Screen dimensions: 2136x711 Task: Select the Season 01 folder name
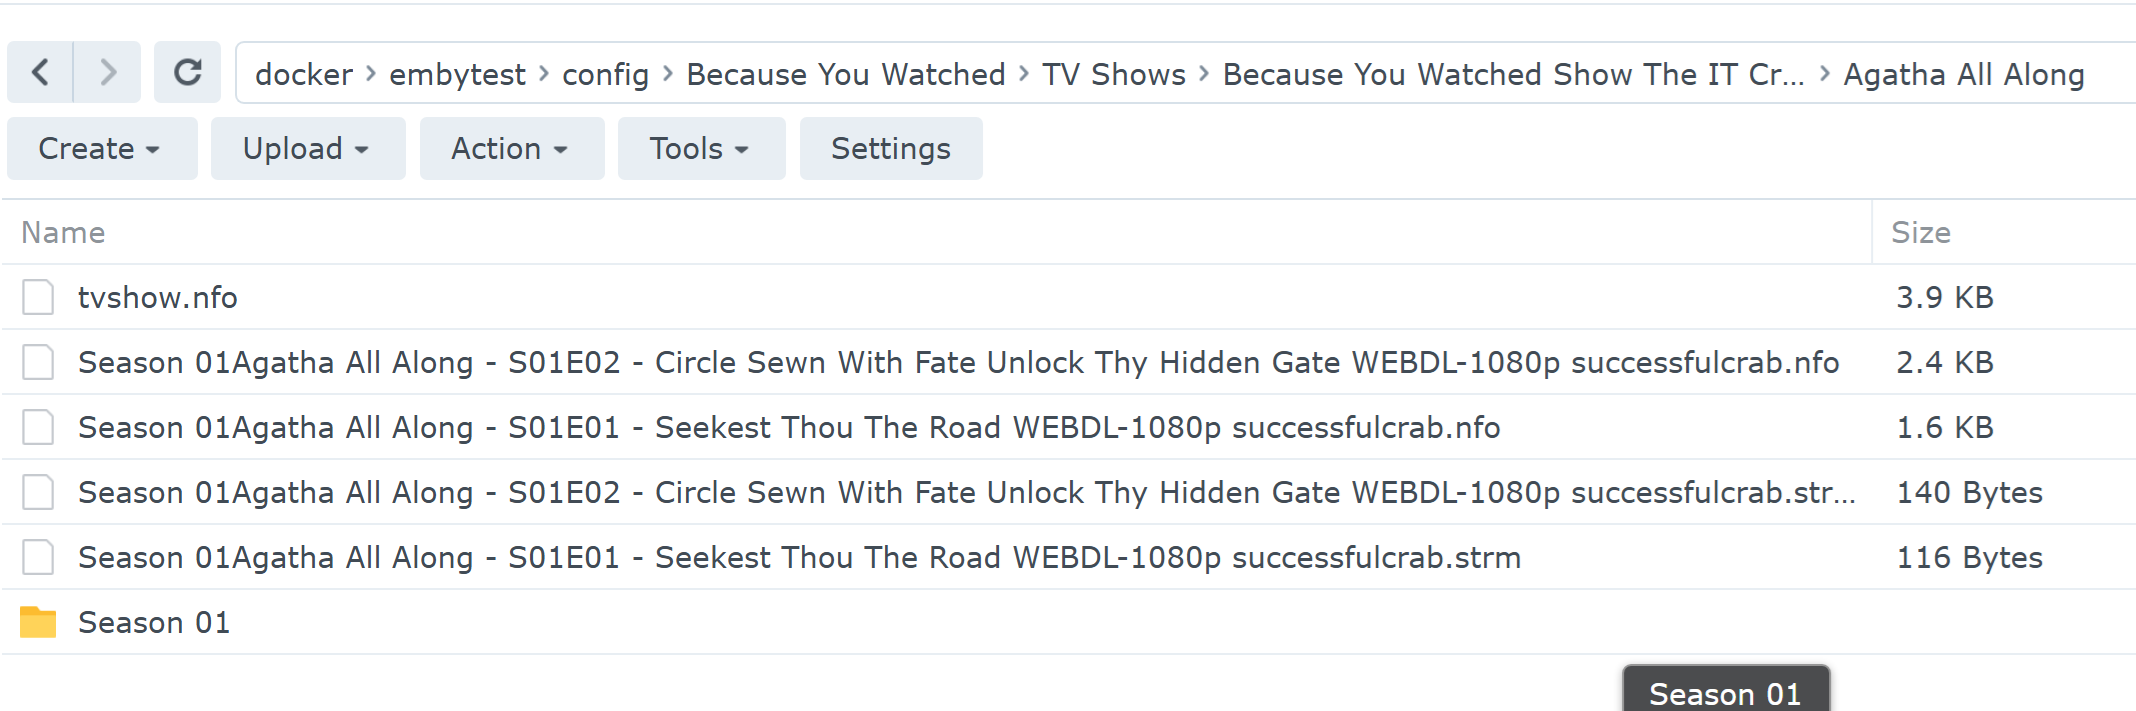pyautogui.click(x=154, y=623)
